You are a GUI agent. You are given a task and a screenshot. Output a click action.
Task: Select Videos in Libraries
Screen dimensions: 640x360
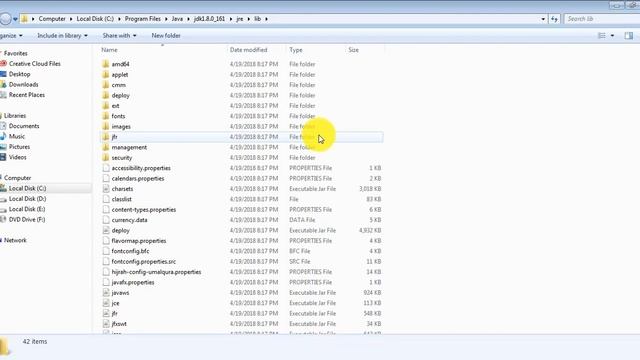click(18, 157)
